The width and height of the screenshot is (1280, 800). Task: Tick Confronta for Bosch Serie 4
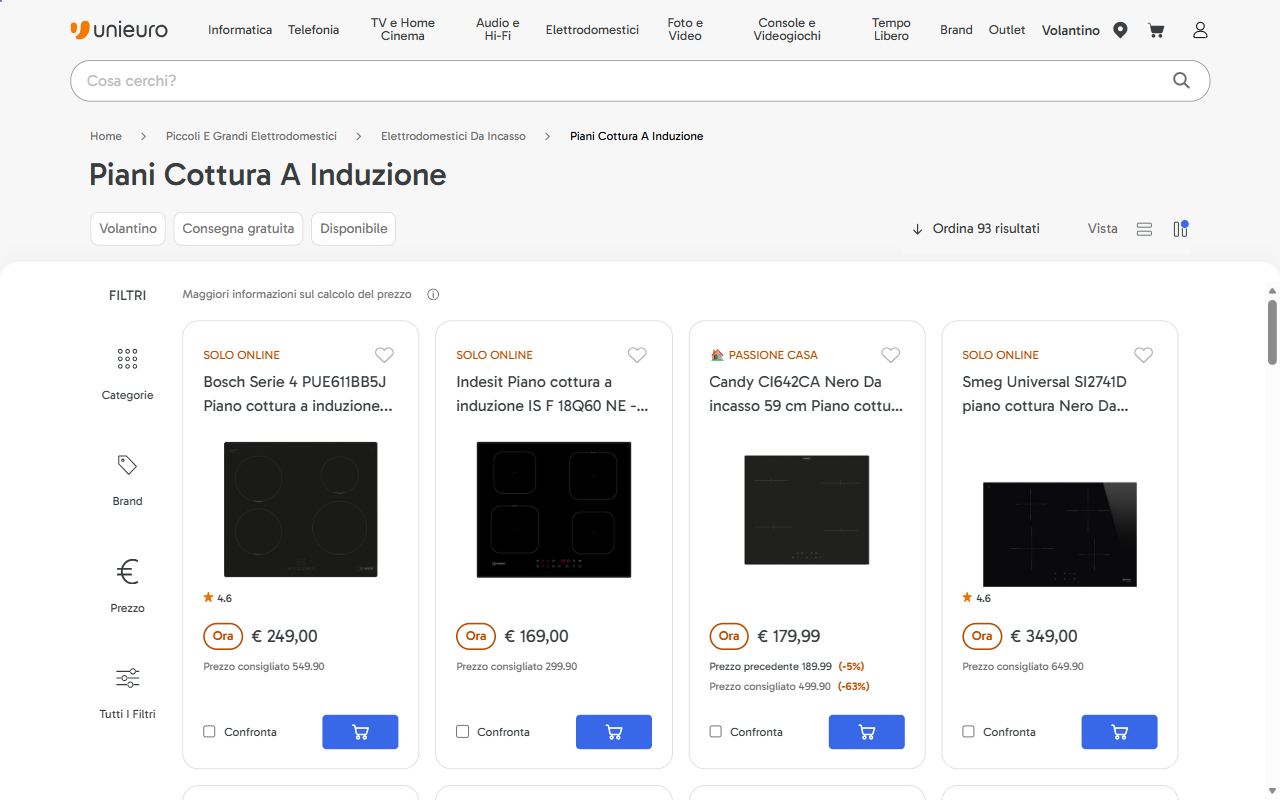(209, 732)
